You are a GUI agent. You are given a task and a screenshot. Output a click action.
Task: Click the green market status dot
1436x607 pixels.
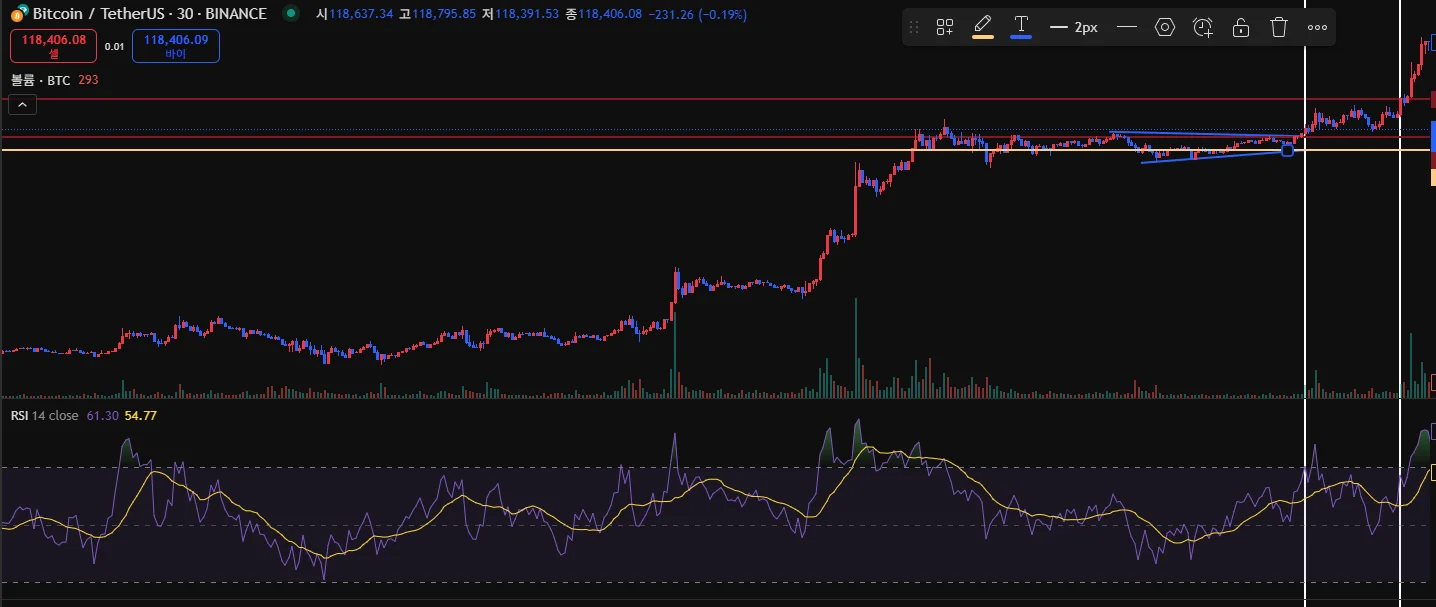tap(291, 14)
